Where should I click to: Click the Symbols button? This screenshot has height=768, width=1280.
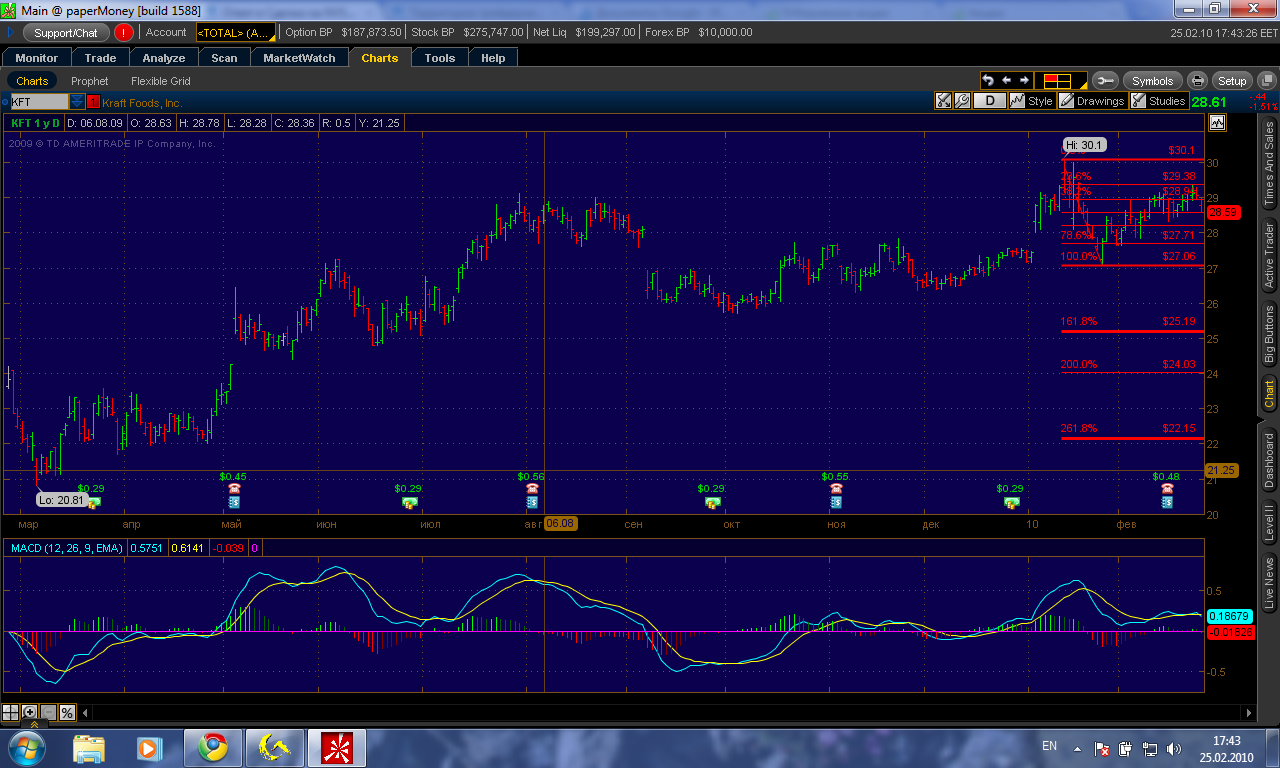[1152, 81]
